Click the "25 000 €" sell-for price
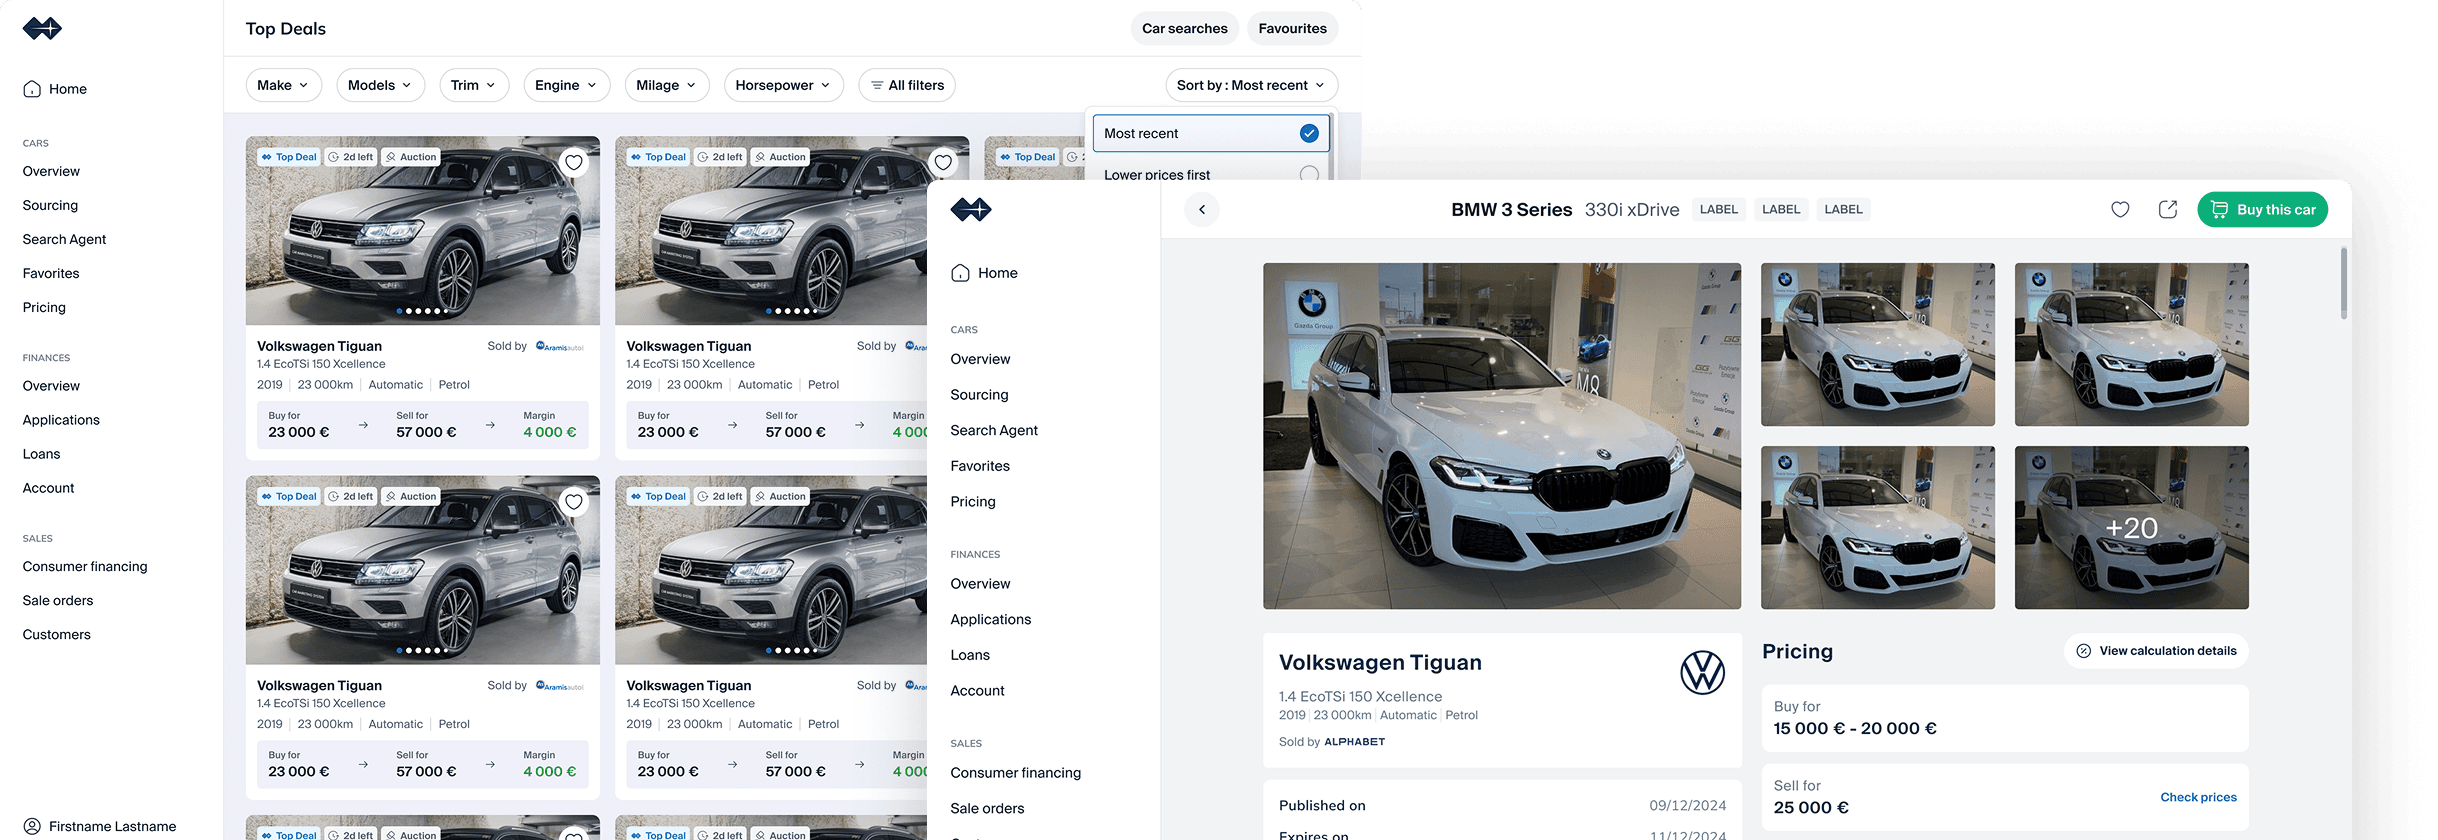This screenshot has width=2438, height=840. tap(1811, 808)
